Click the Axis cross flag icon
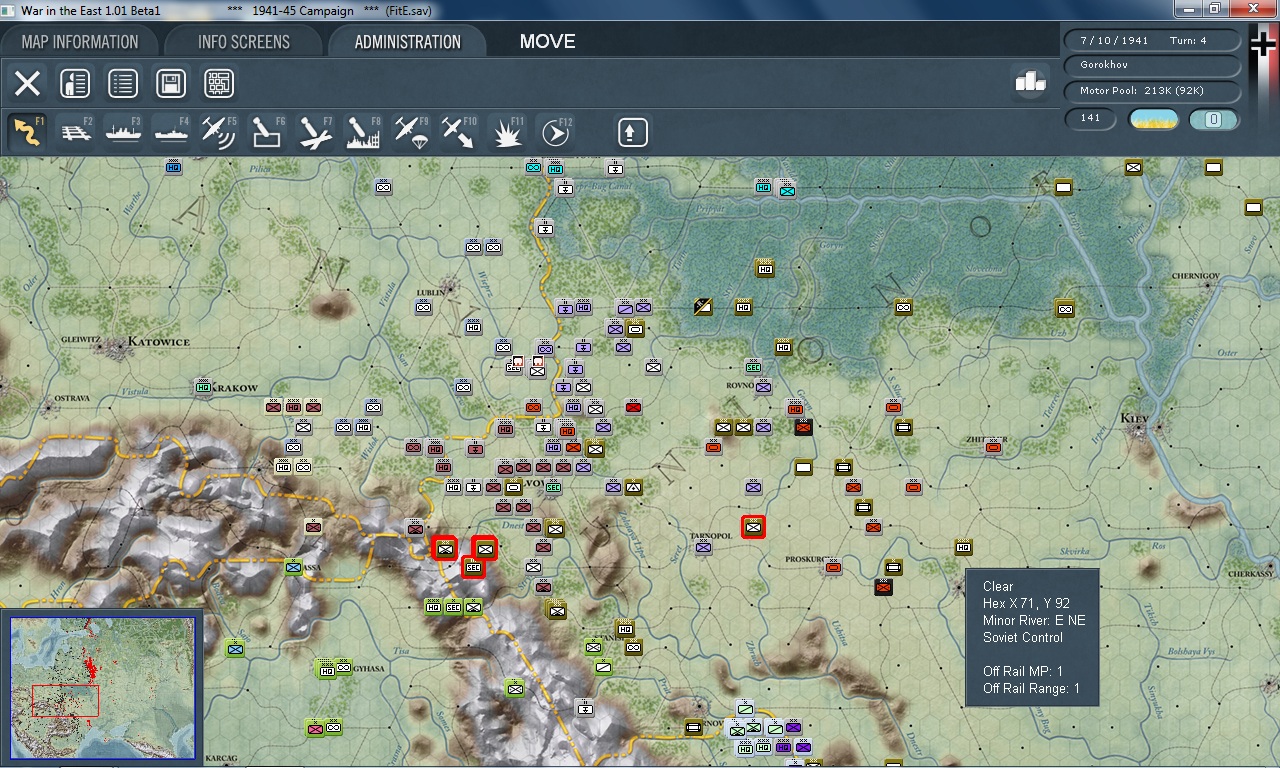1280x768 pixels. click(1264, 45)
